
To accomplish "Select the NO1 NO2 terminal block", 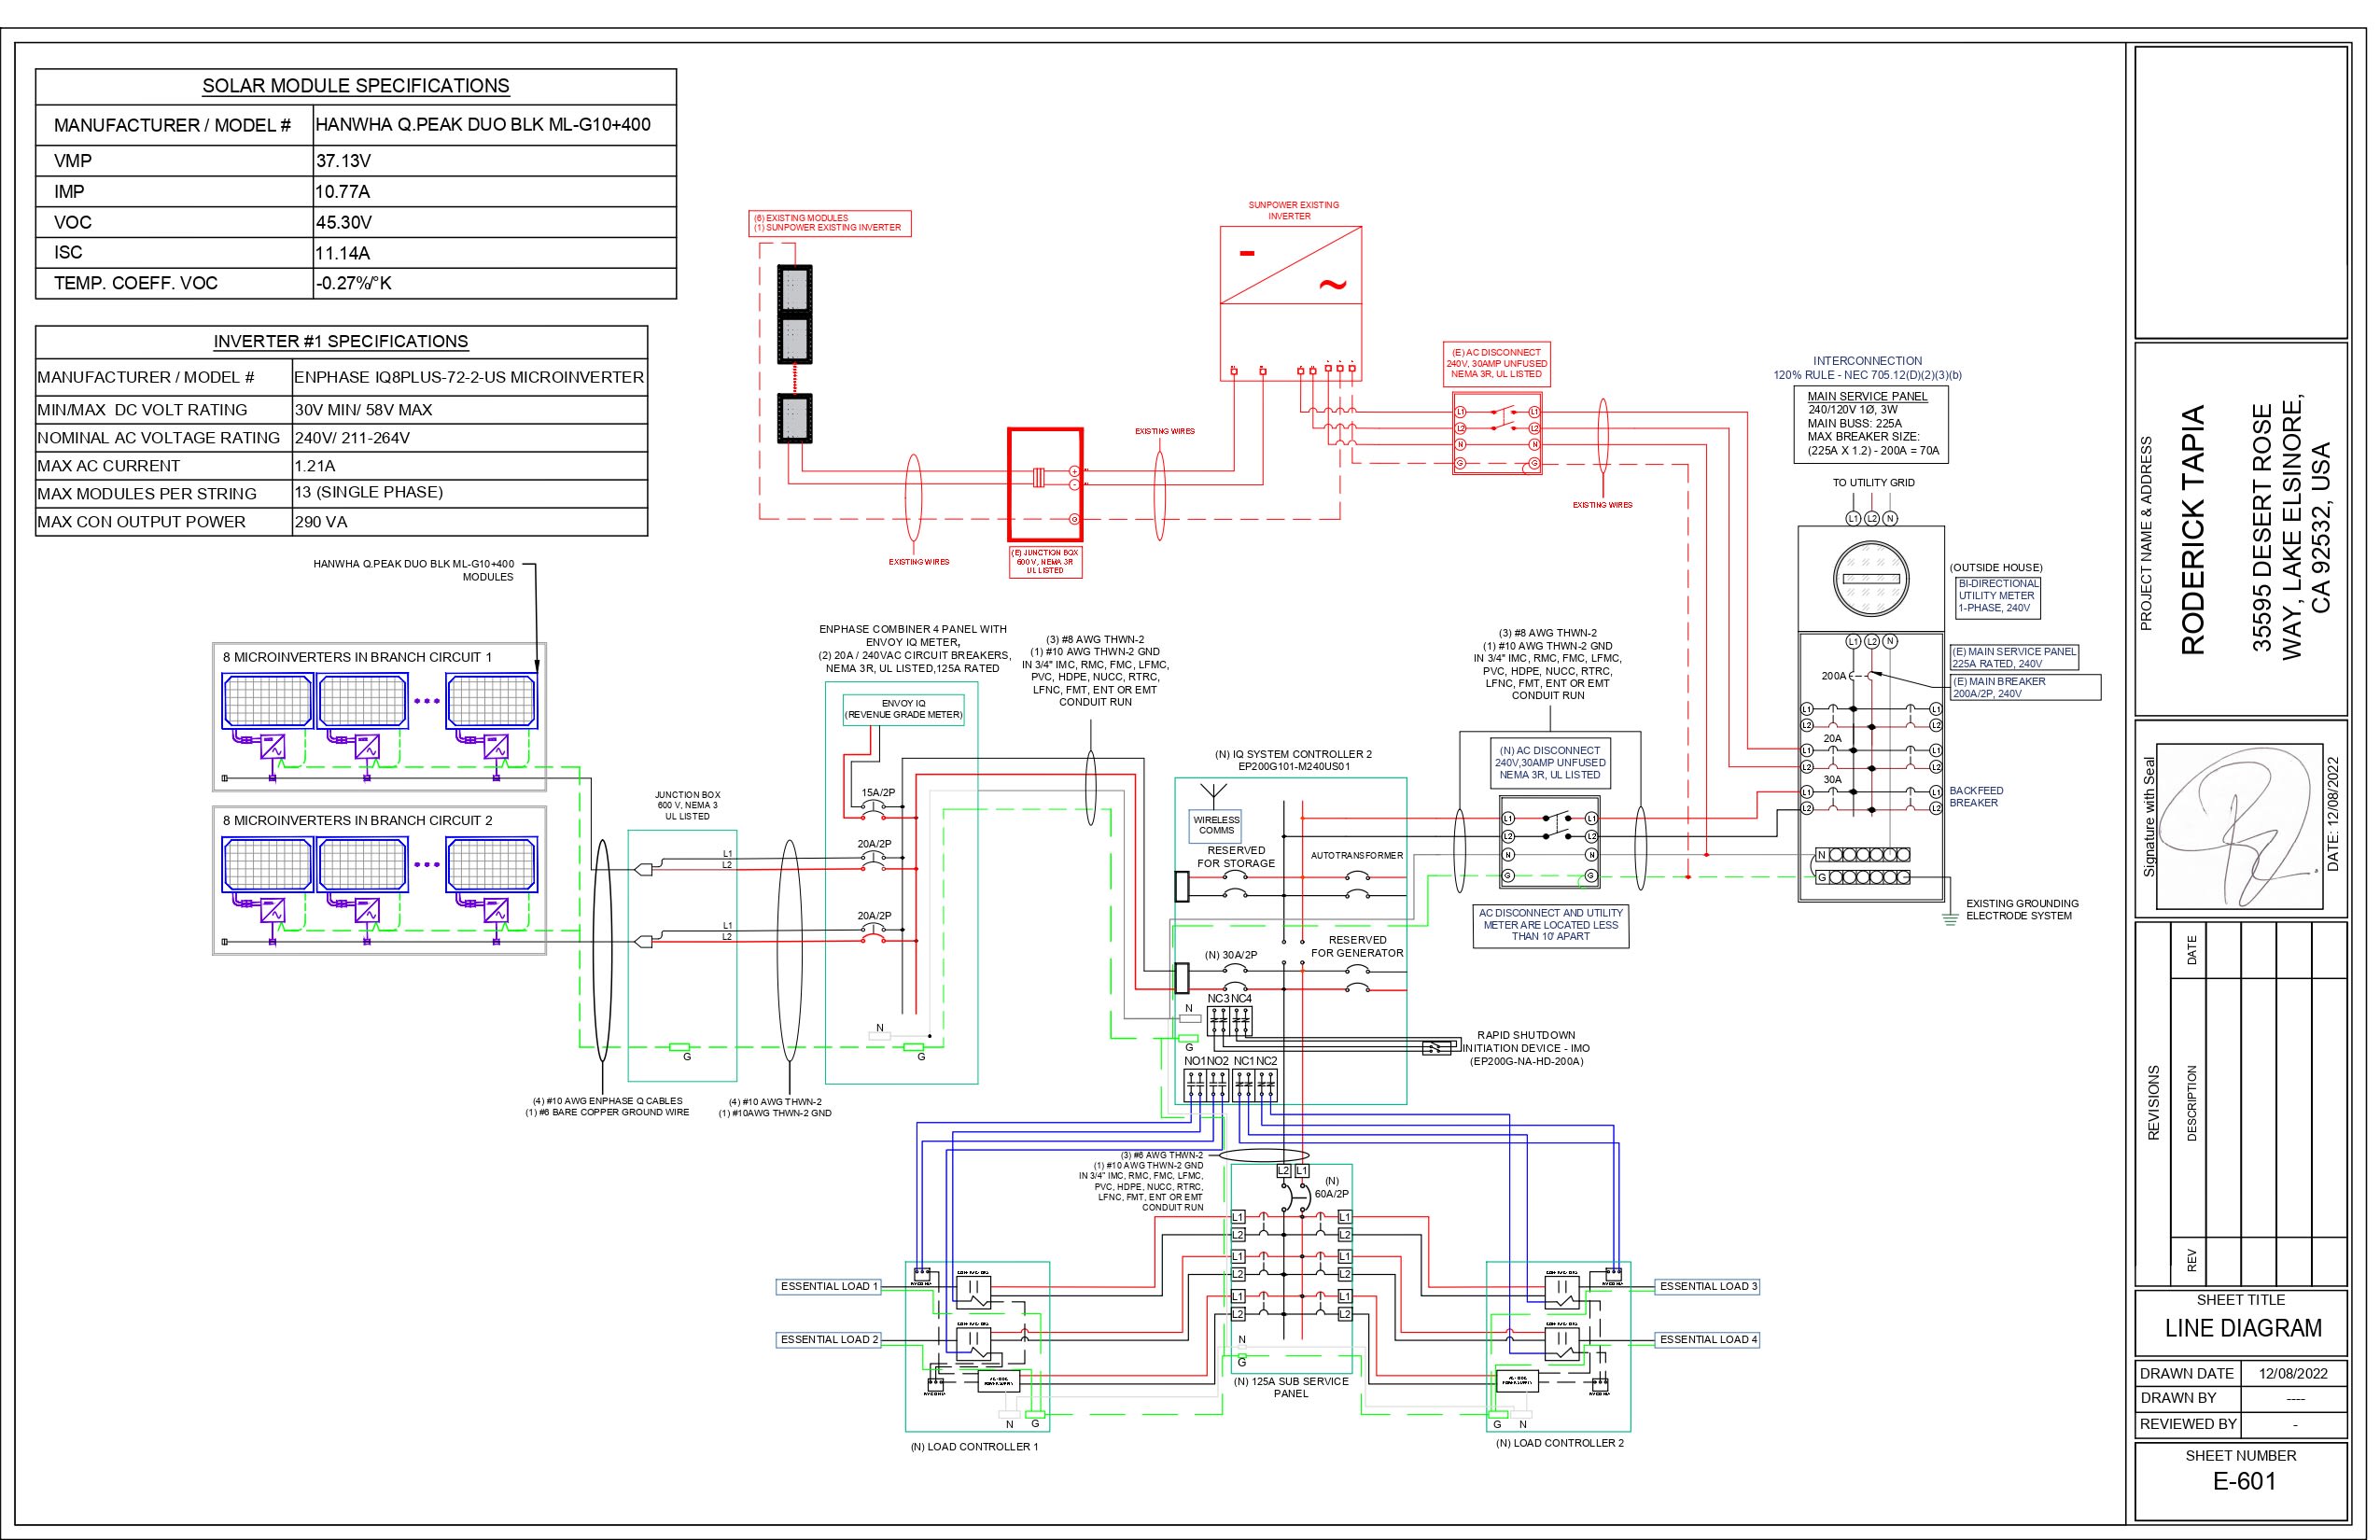I will (x=1205, y=1085).
